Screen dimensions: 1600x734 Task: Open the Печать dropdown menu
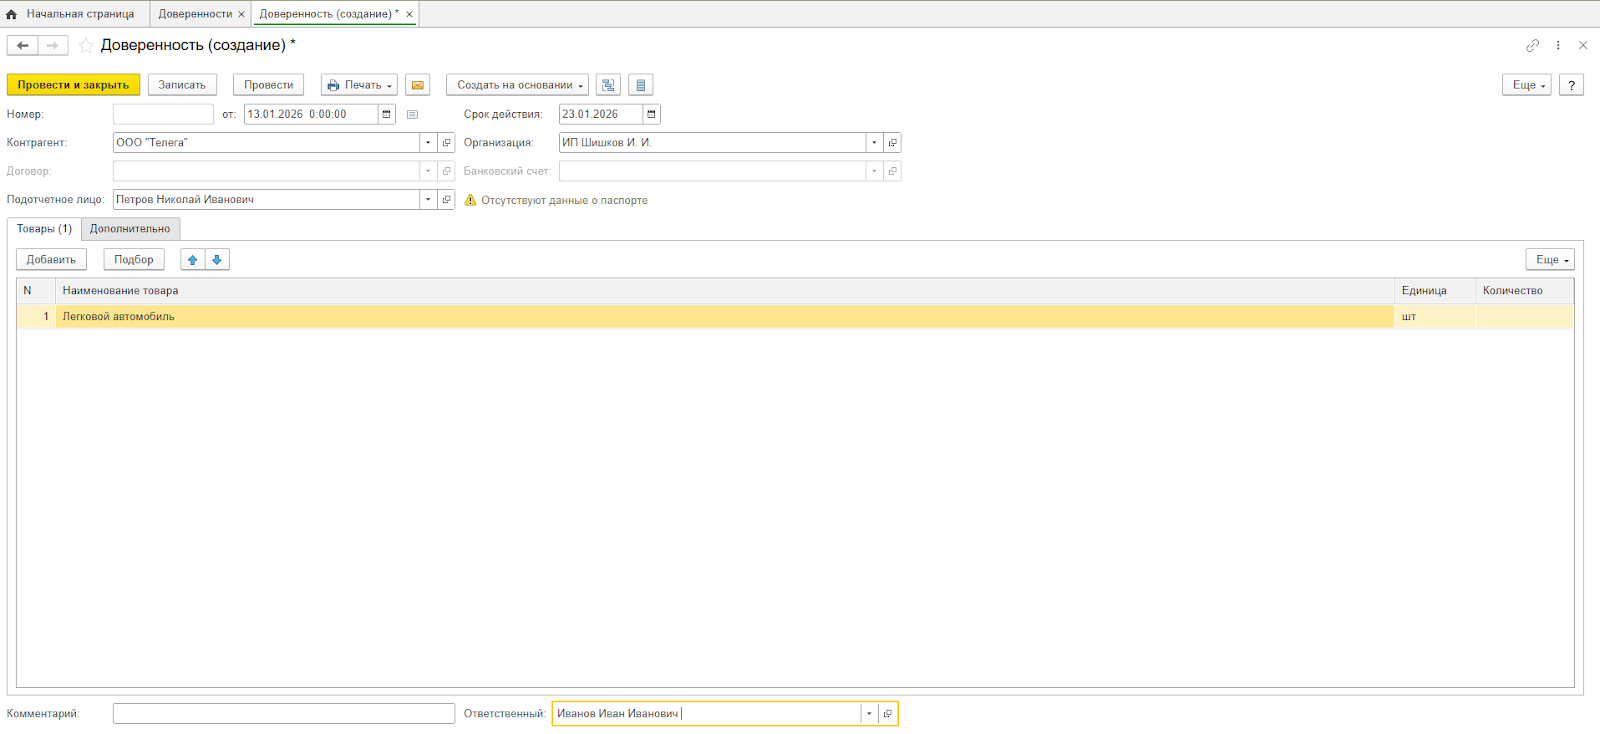coord(359,85)
